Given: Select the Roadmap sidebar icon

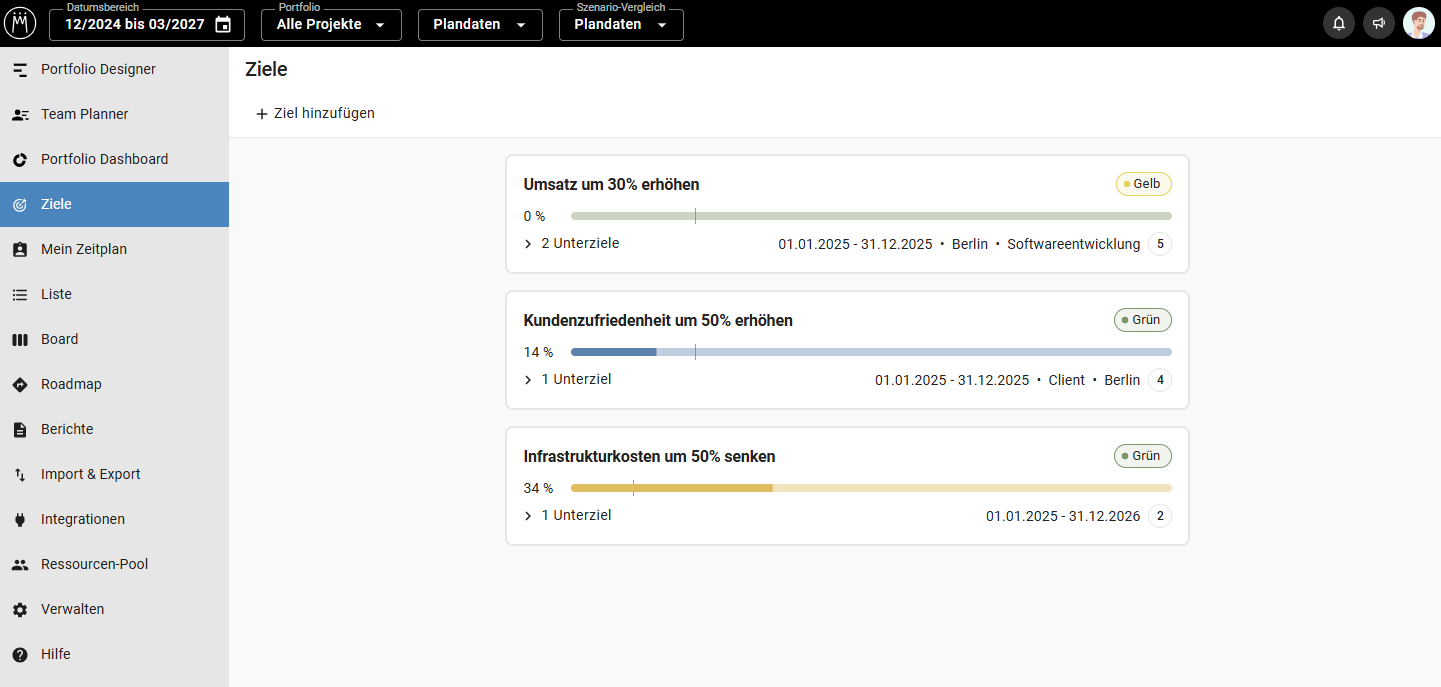Looking at the screenshot, I should pos(20,384).
